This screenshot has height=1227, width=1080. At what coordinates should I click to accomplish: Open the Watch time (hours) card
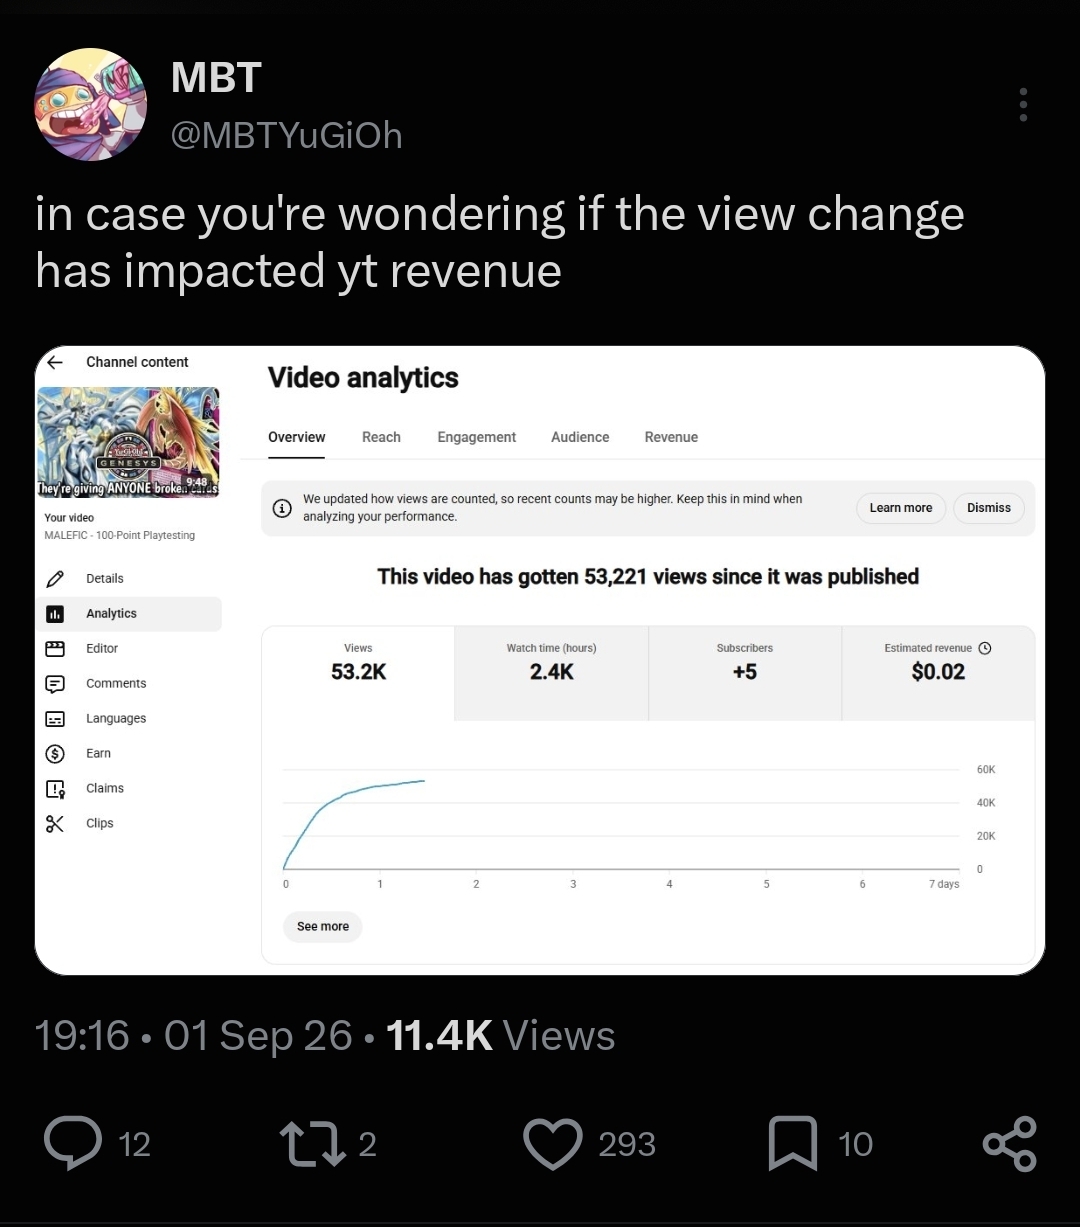(x=551, y=673)
